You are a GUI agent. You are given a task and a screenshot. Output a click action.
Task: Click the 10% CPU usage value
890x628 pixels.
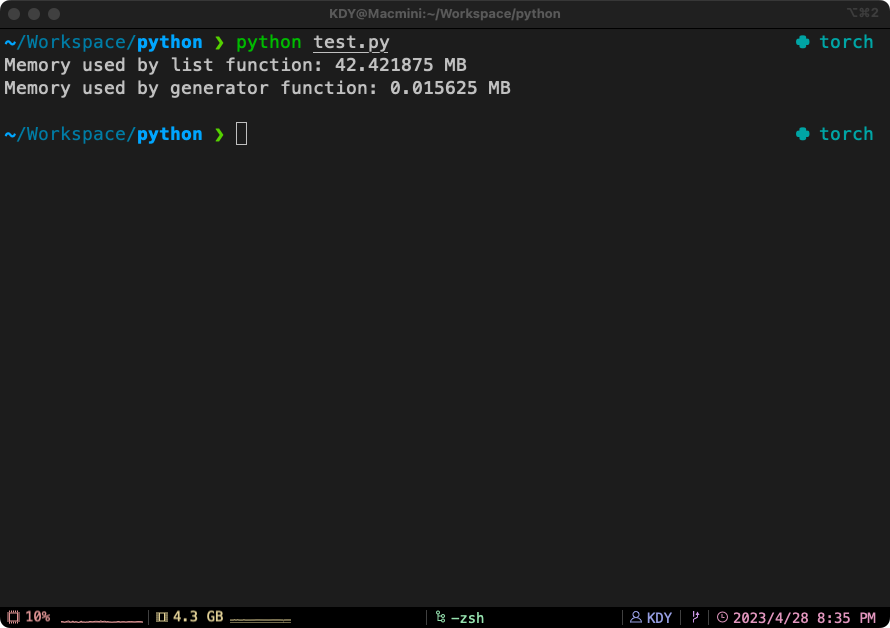click(x=37, y=617)
